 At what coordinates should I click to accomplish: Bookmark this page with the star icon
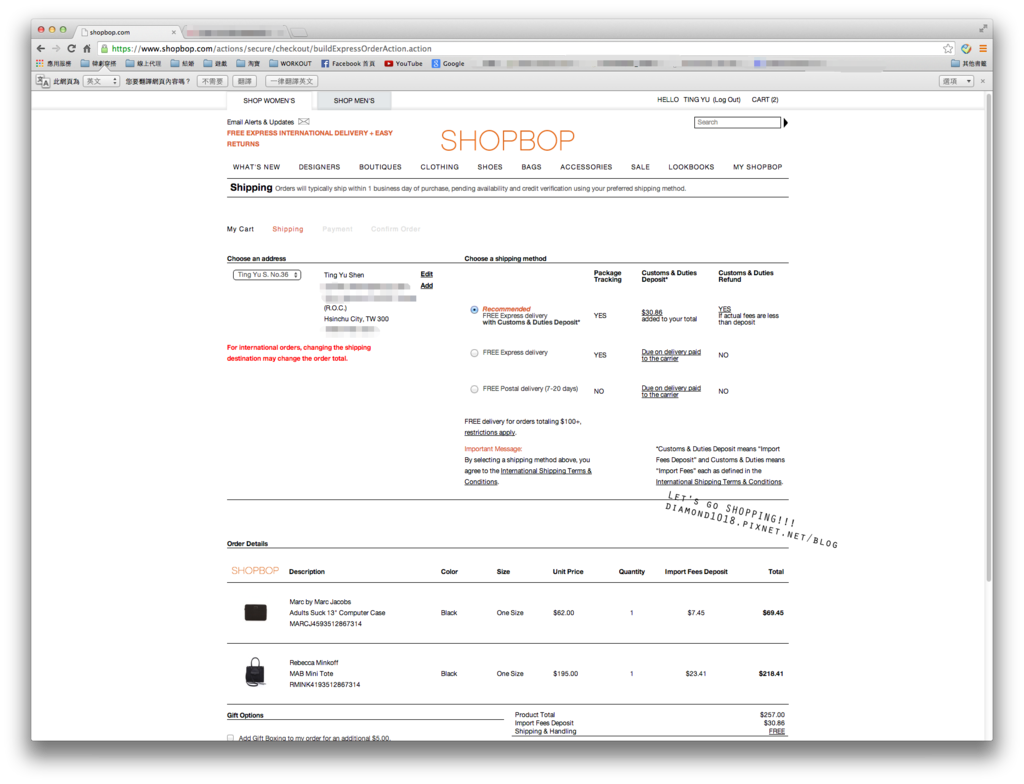pyautogui.click(x=948, y=48)
